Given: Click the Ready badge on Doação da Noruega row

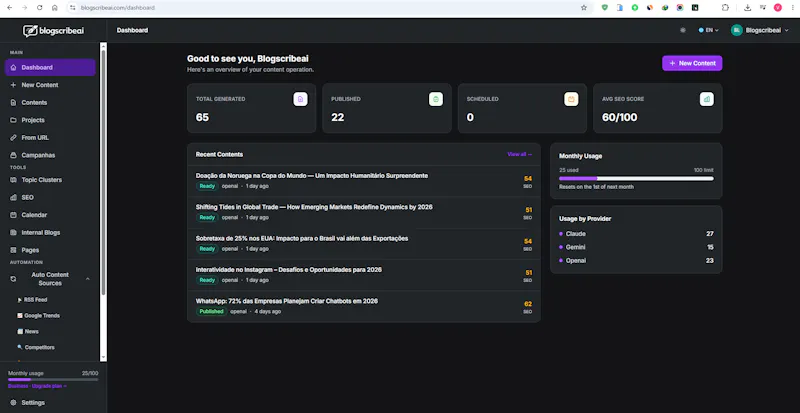Looking at the screenshot, I should [x=207, y=186].
